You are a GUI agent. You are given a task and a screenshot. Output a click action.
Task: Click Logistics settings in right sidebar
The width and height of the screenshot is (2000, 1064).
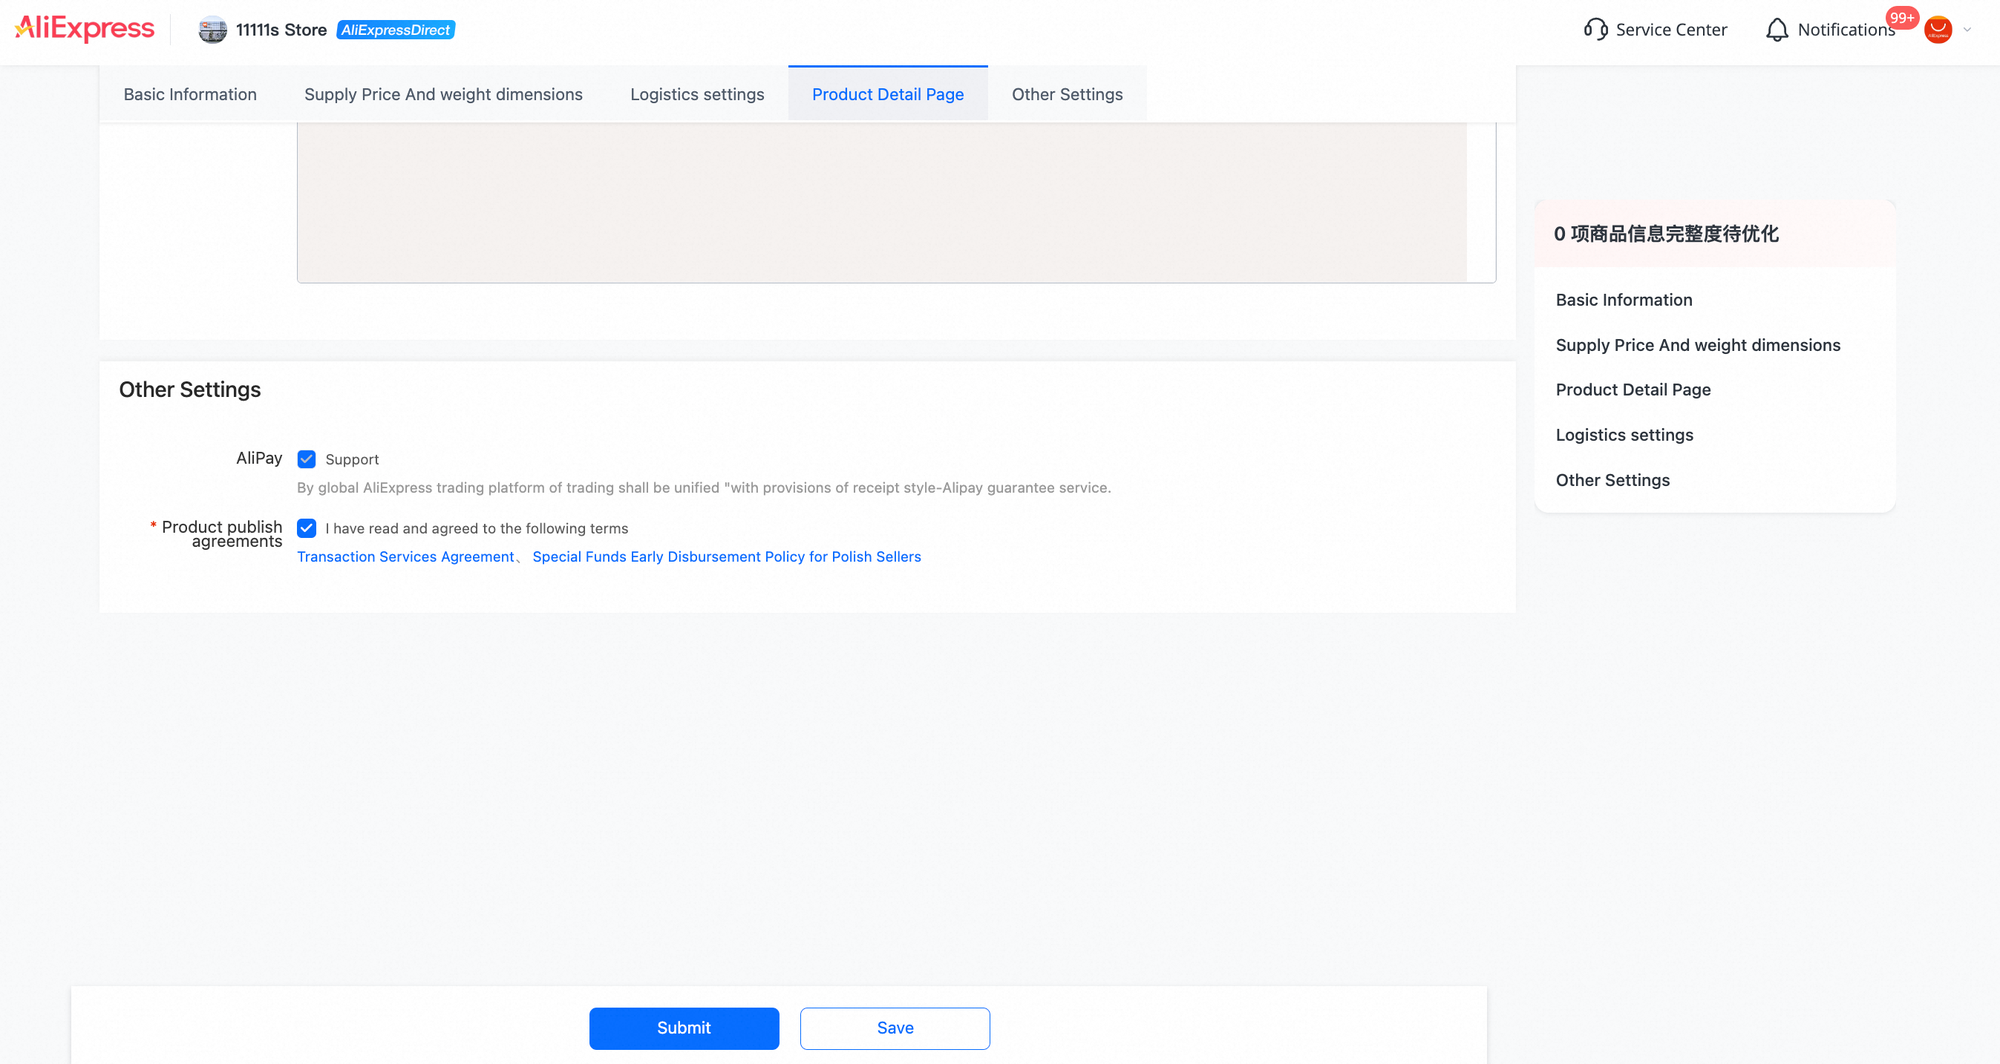(1625, 435)
